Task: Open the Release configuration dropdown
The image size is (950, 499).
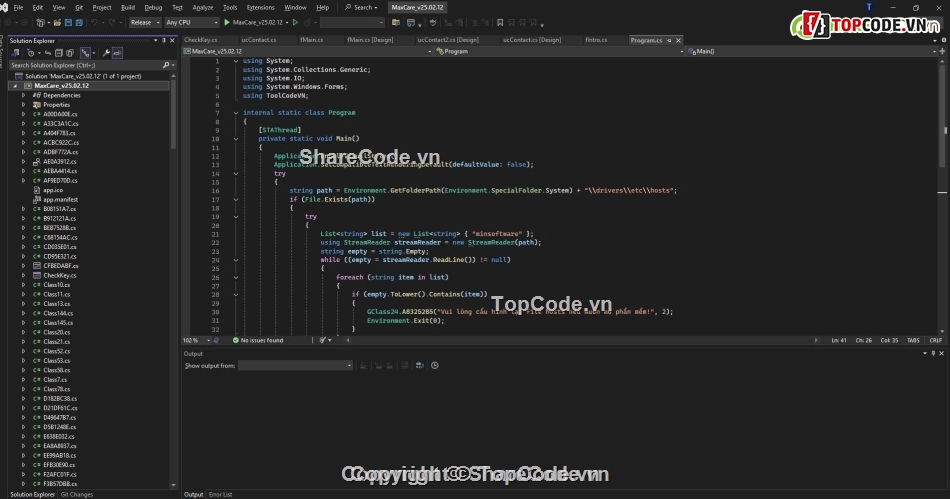Action: [x=145, y=22]
